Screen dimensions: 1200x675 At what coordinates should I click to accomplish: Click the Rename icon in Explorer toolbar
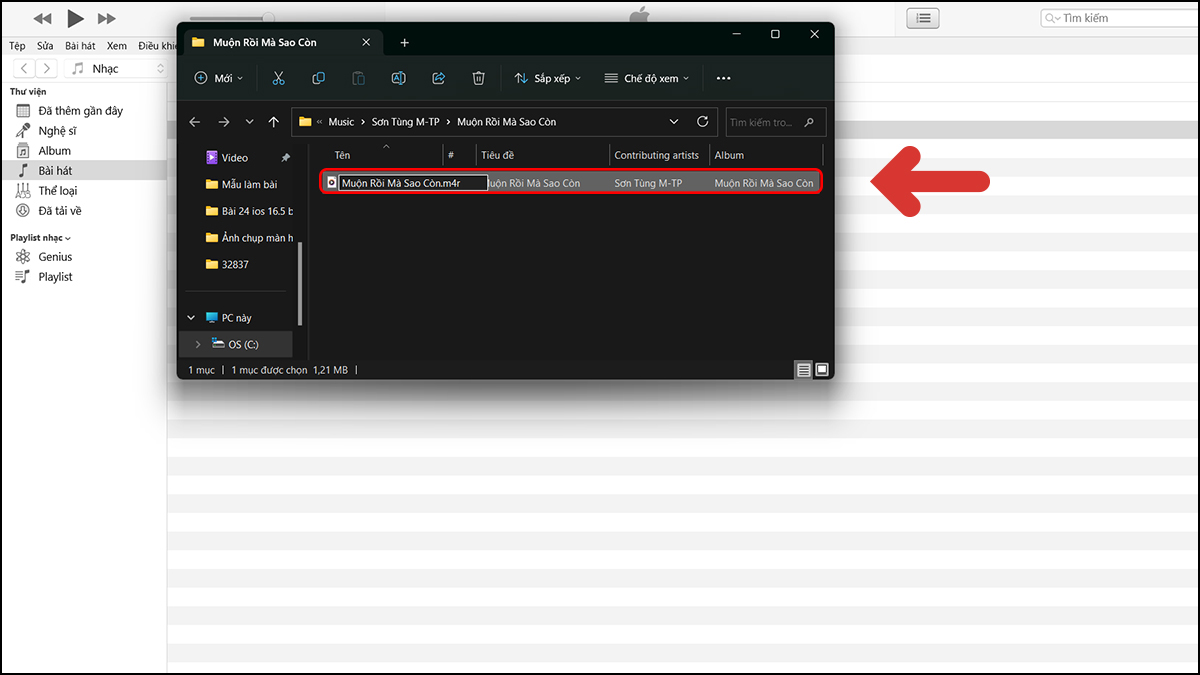point(398,78)
